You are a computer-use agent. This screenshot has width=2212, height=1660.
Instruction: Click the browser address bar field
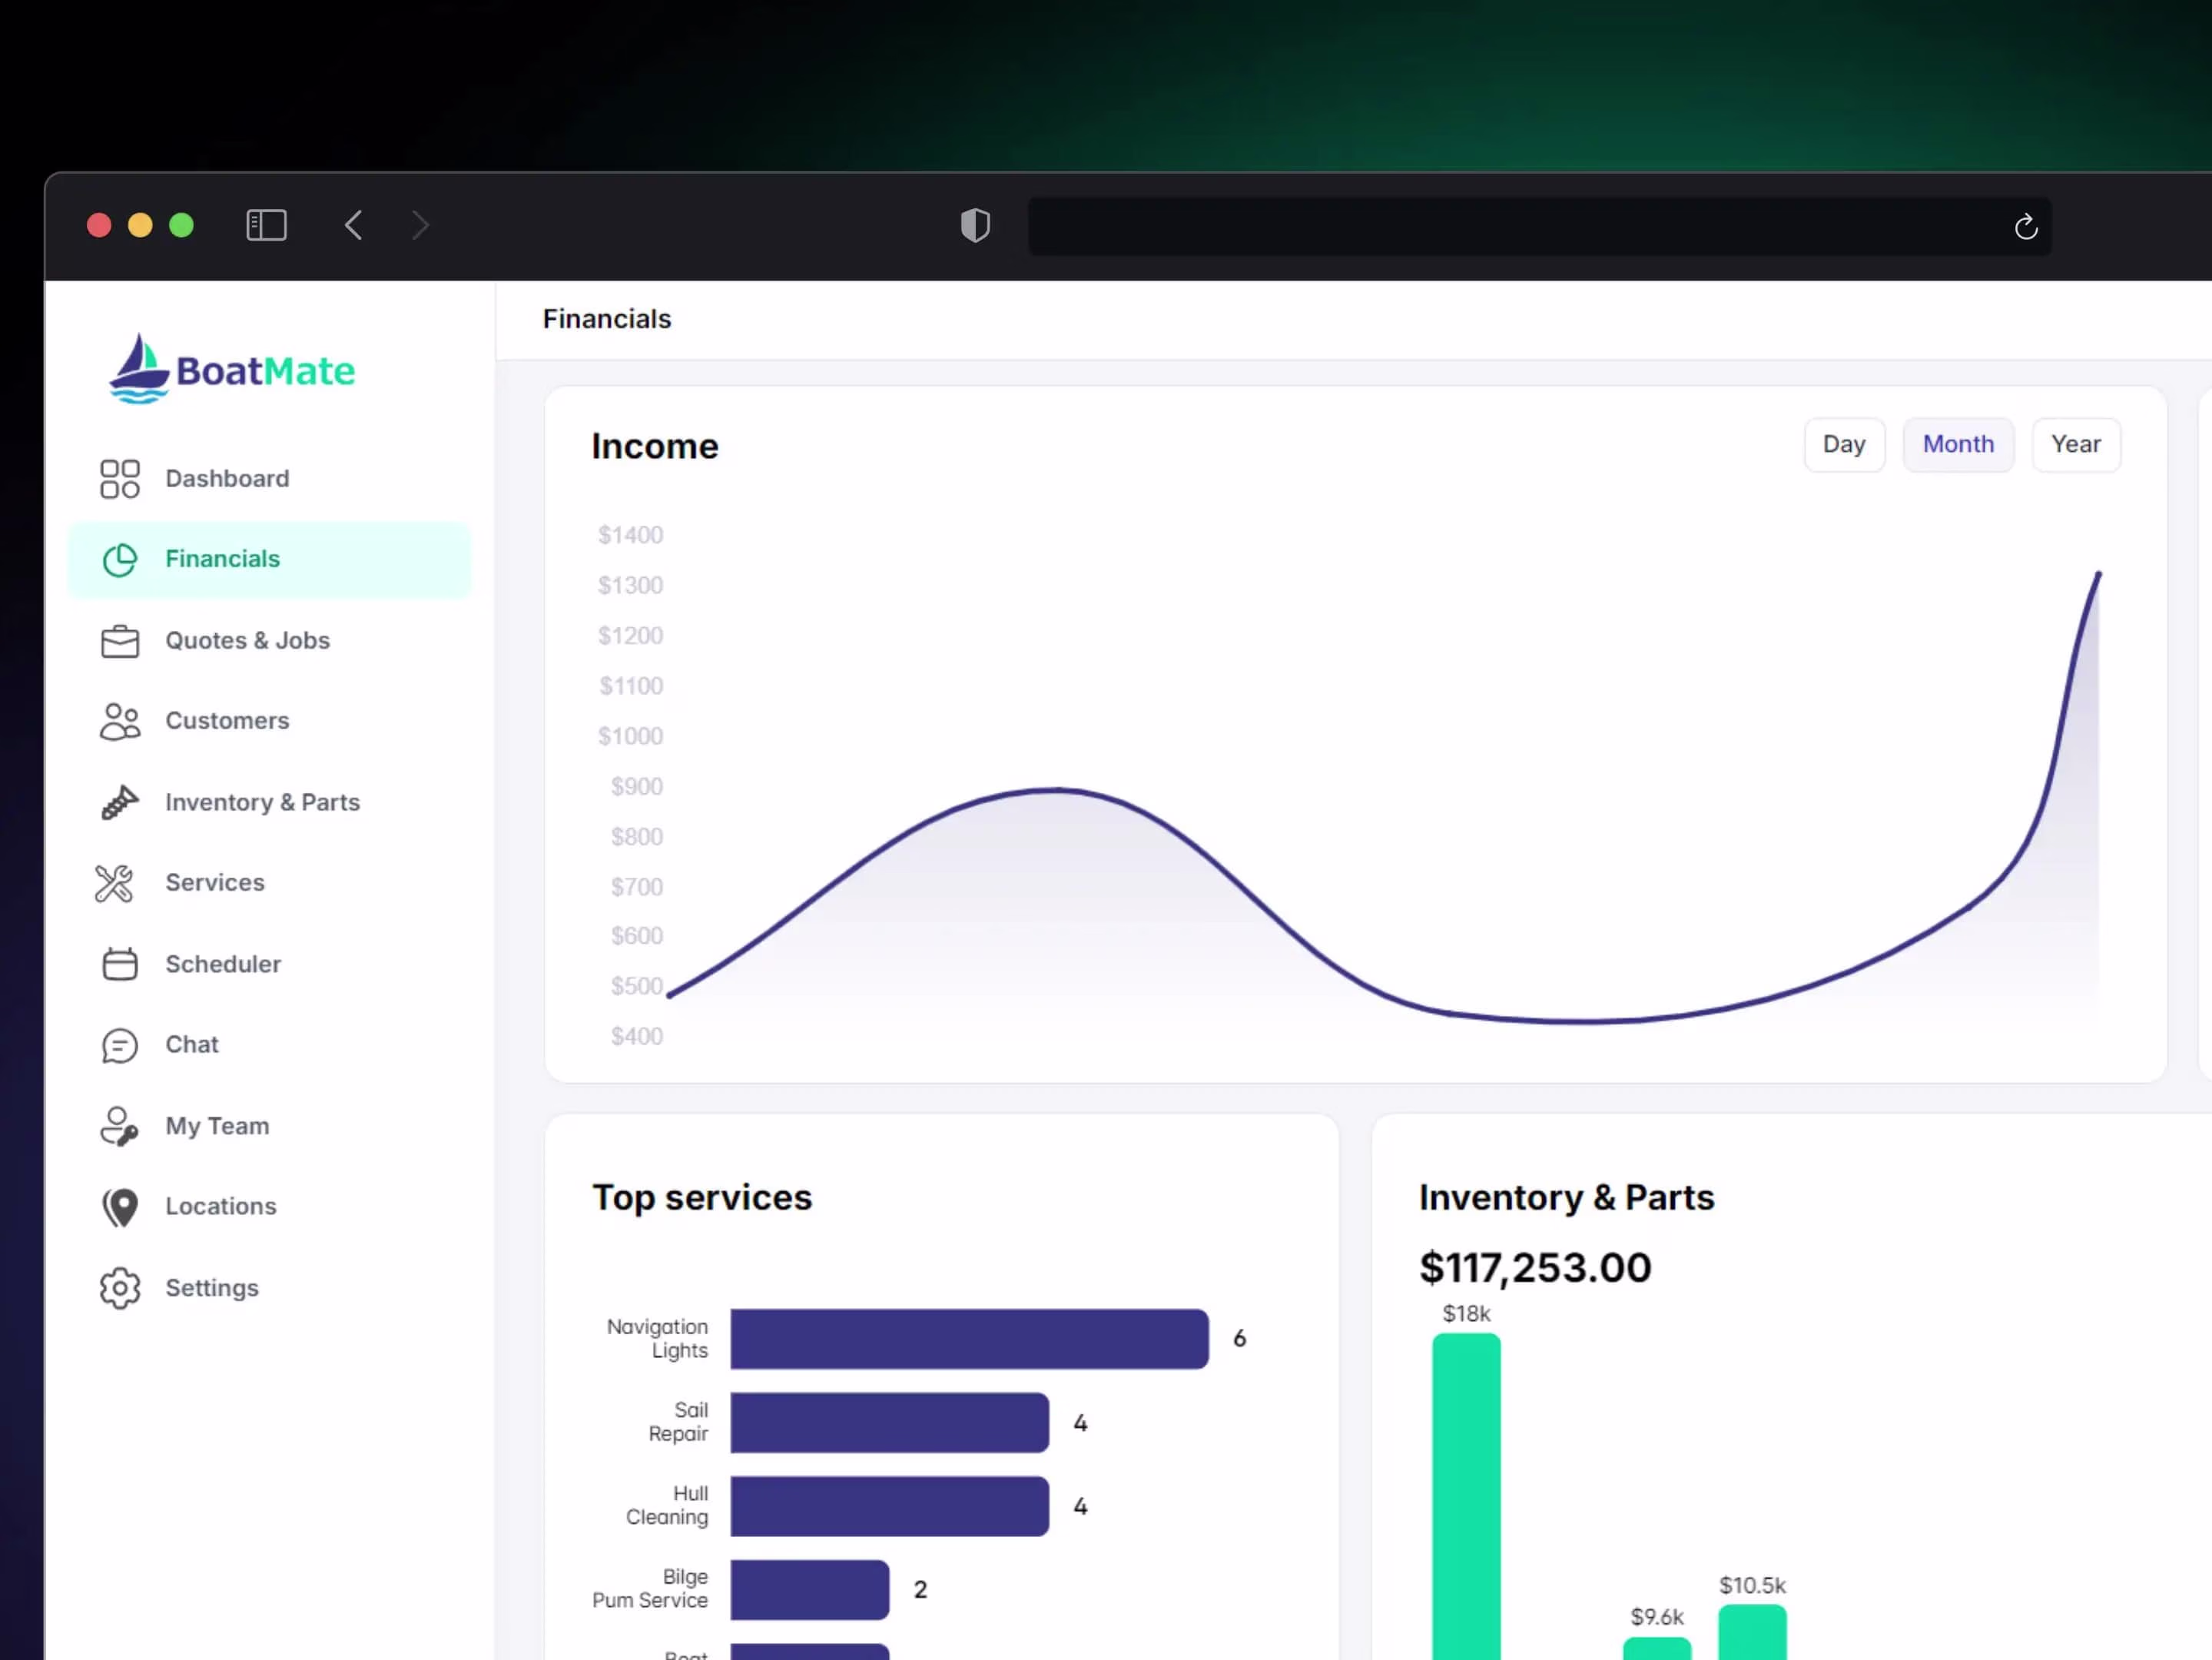coord(1500,227)
